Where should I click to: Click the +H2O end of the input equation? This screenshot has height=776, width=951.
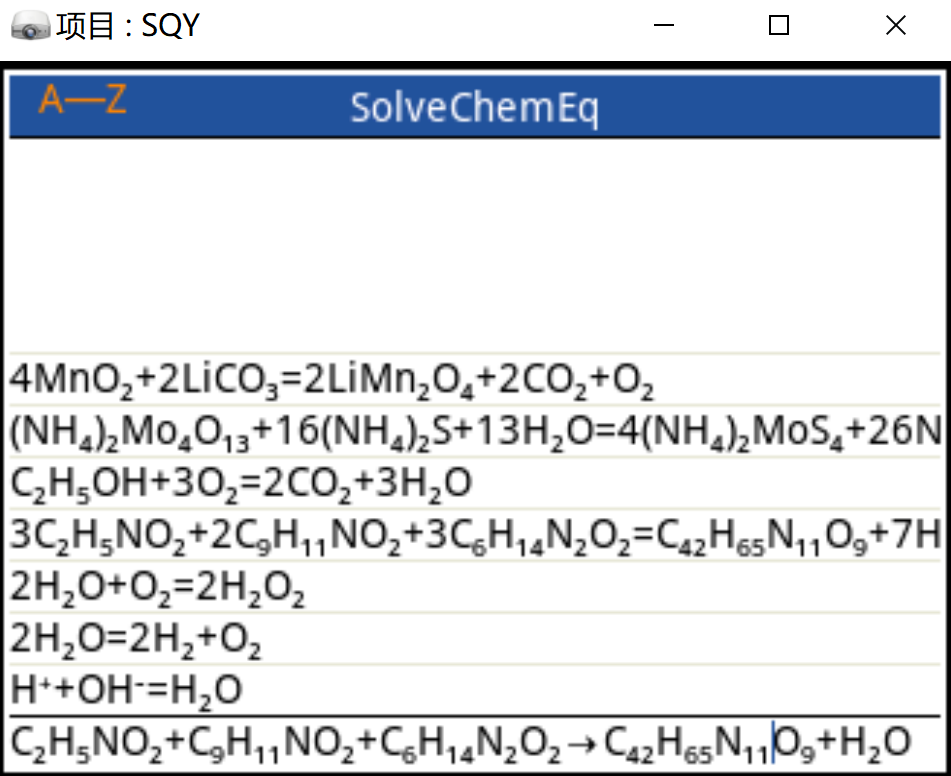864,744
